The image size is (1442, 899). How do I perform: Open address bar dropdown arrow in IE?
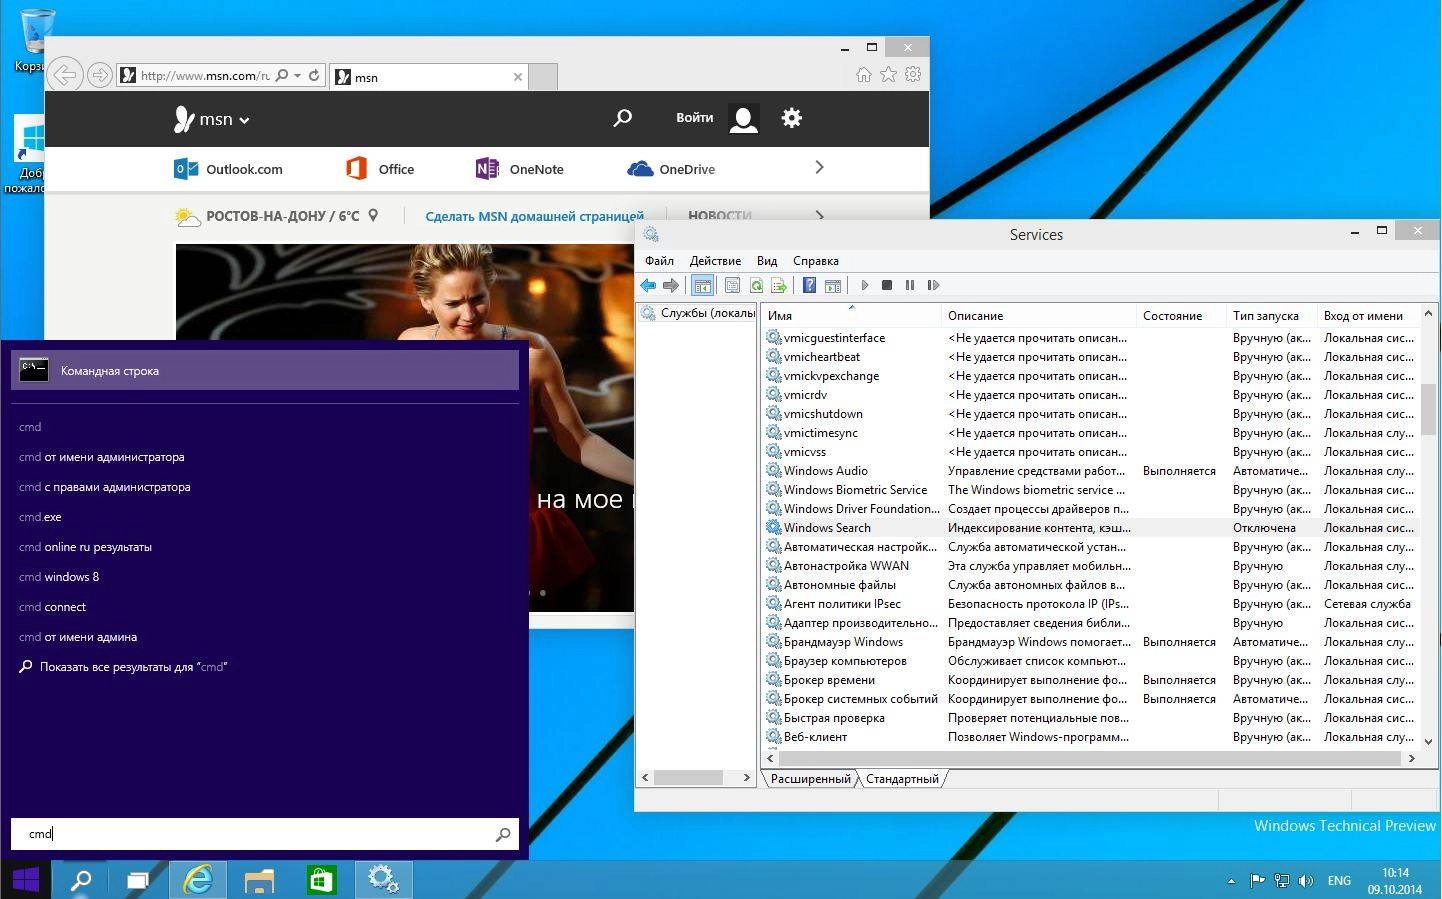(x=297, y=75)
